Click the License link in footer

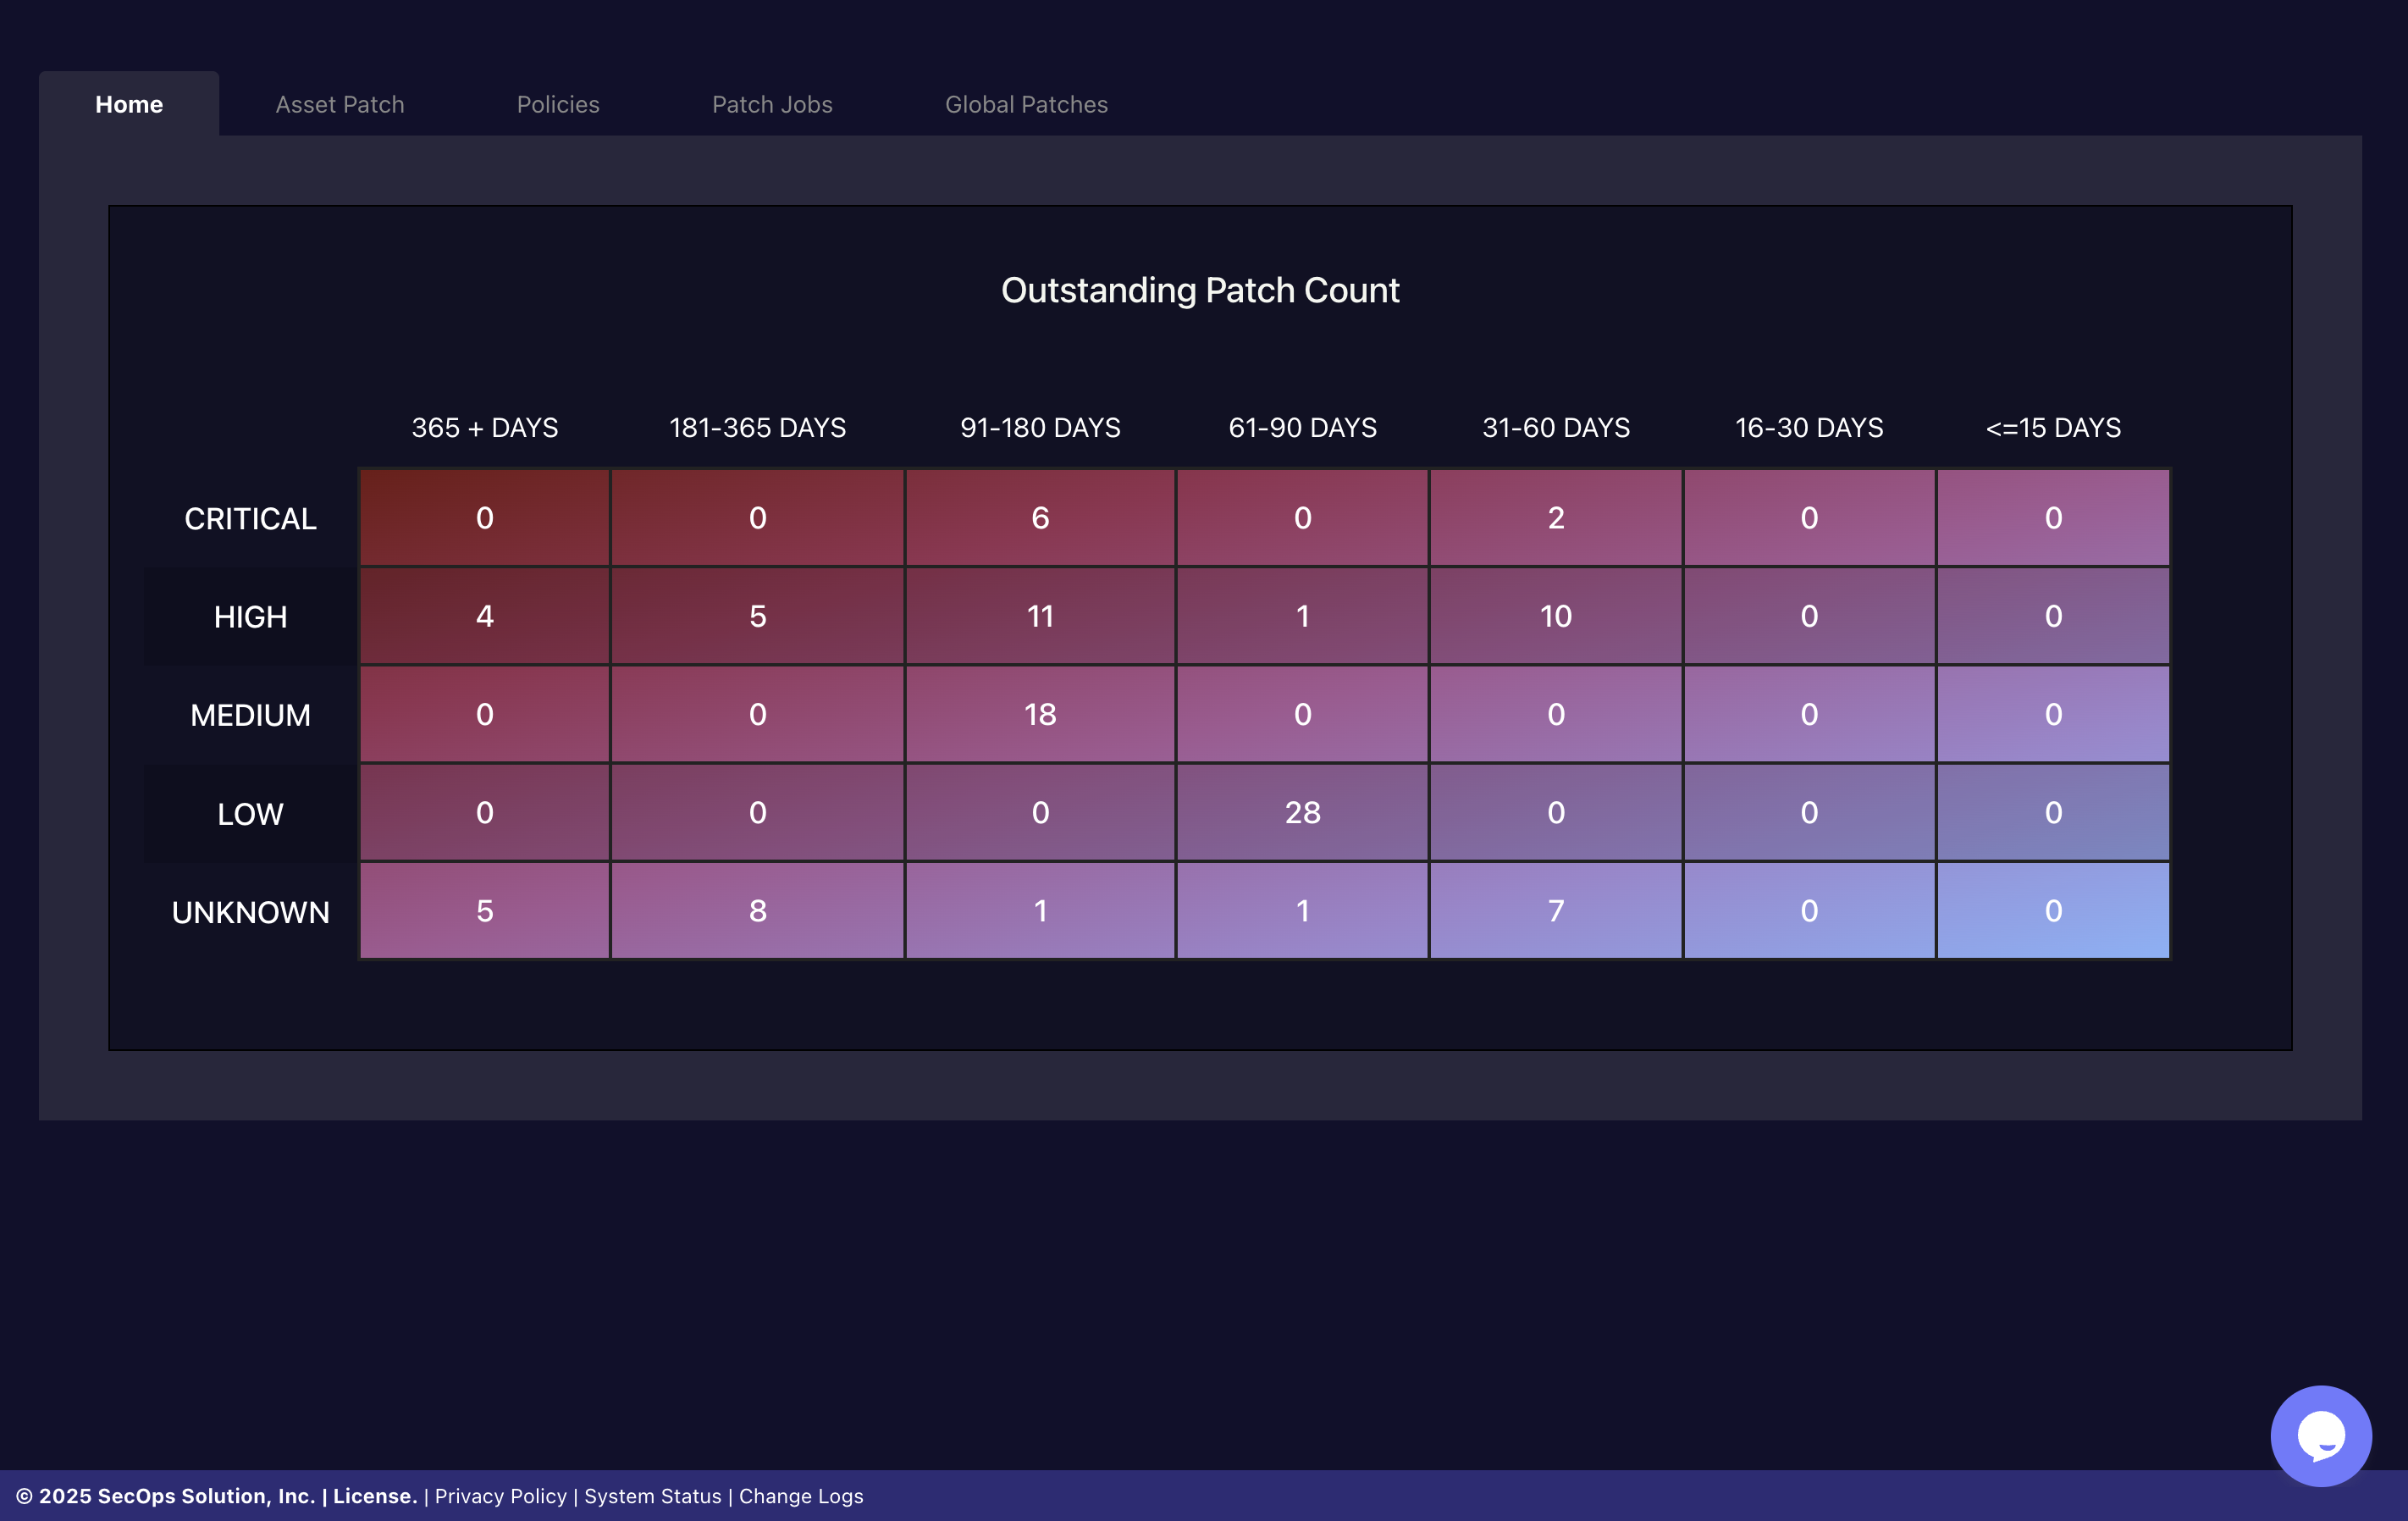coord(374,1496)
